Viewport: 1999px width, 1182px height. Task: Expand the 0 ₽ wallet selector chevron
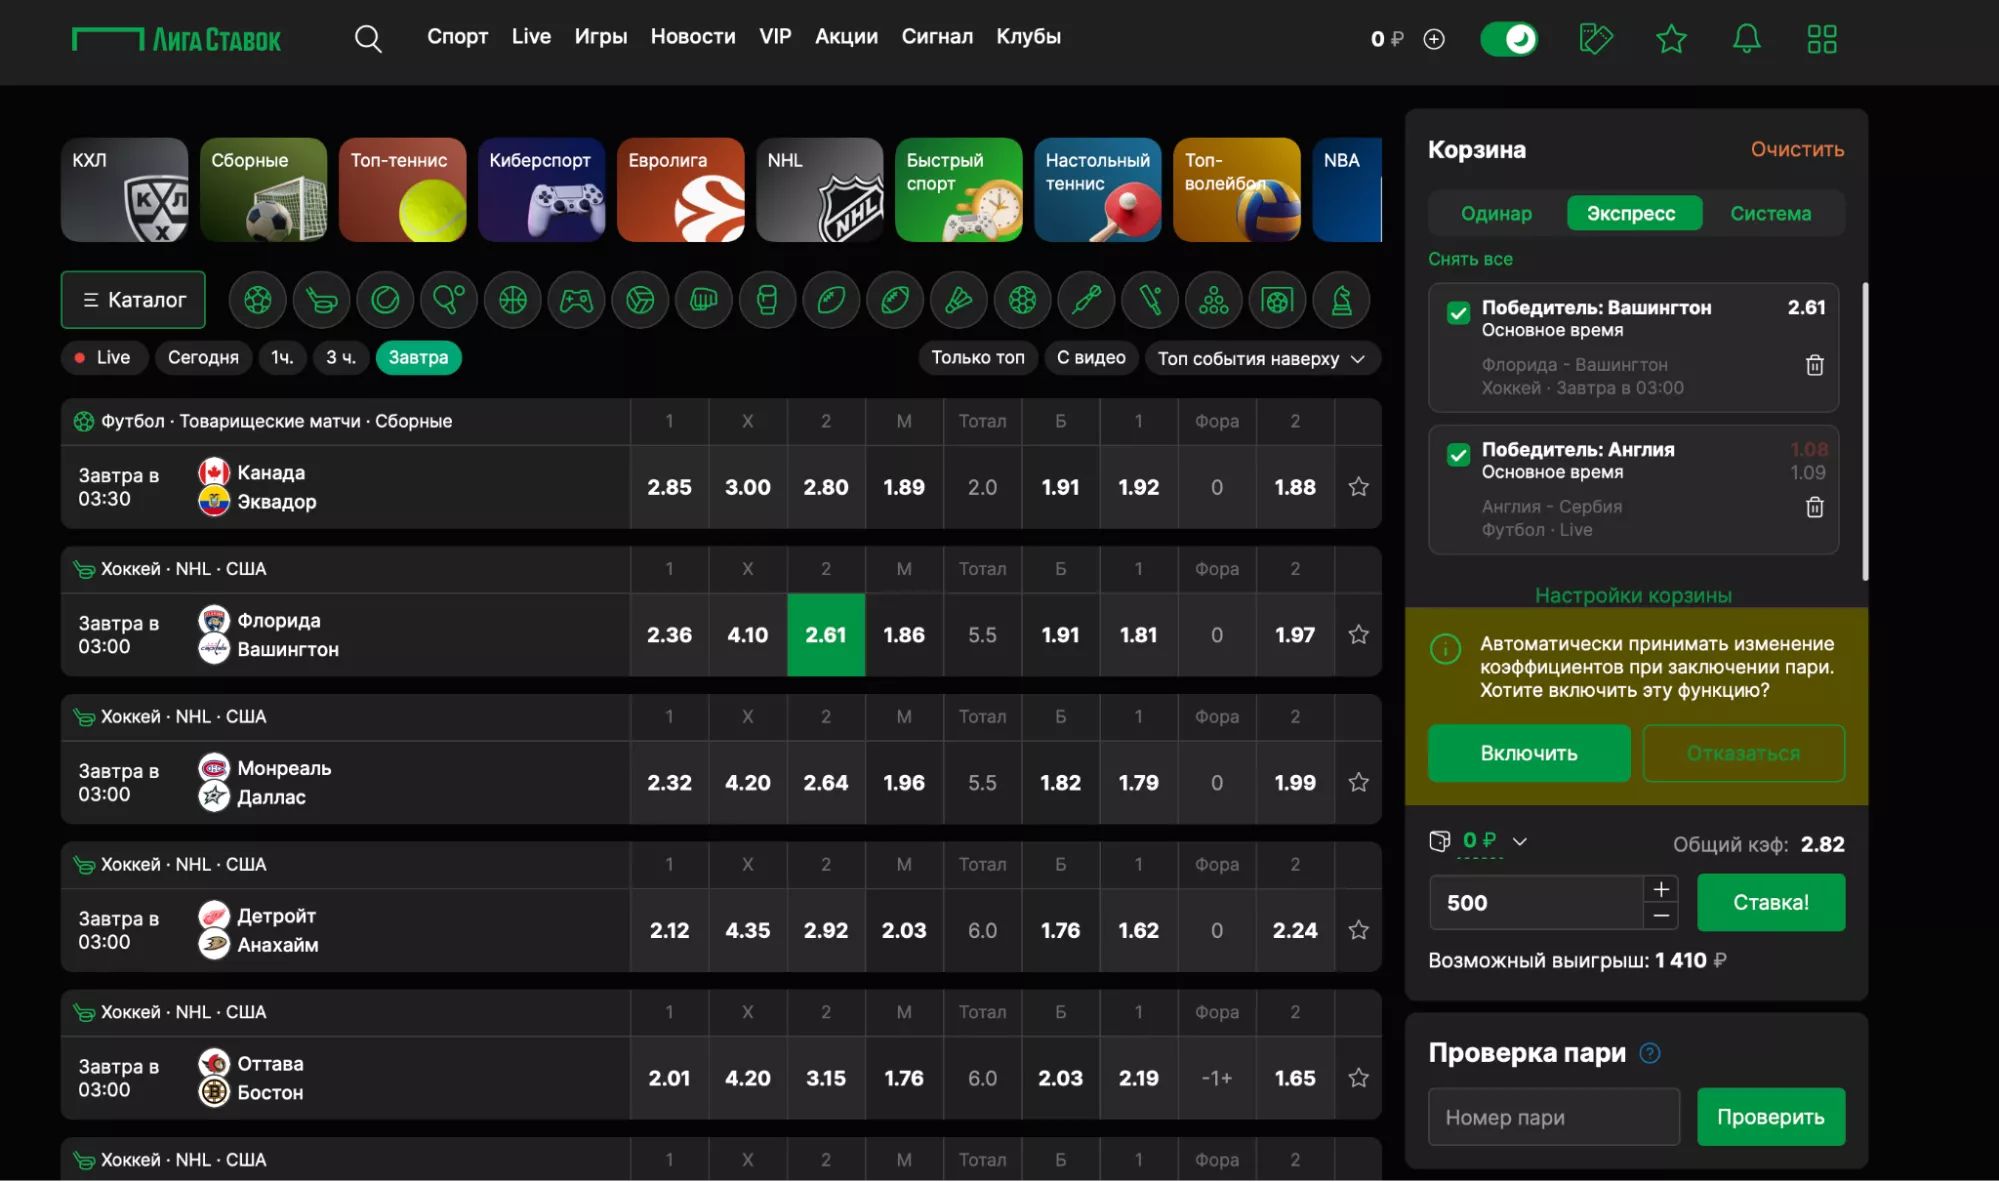[1520, 841]
